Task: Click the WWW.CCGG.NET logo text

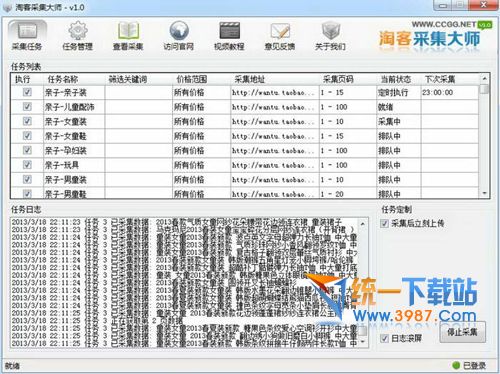Action: click(444, 24)
